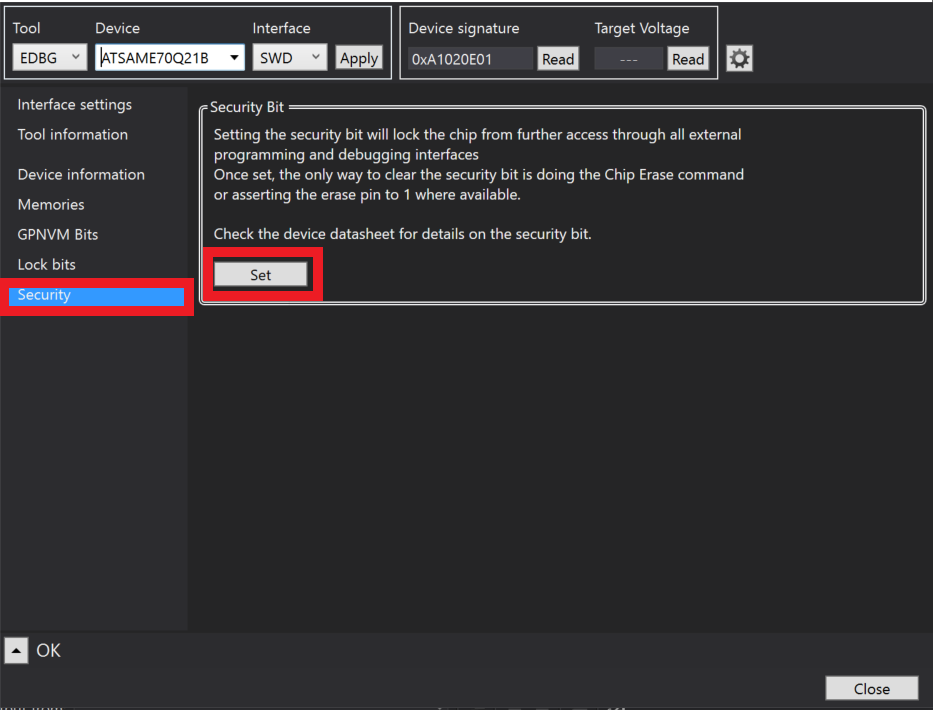Select Lock bits in the sidebar
Viewport: 933px width, 710px height.
(x=46, y=265)
